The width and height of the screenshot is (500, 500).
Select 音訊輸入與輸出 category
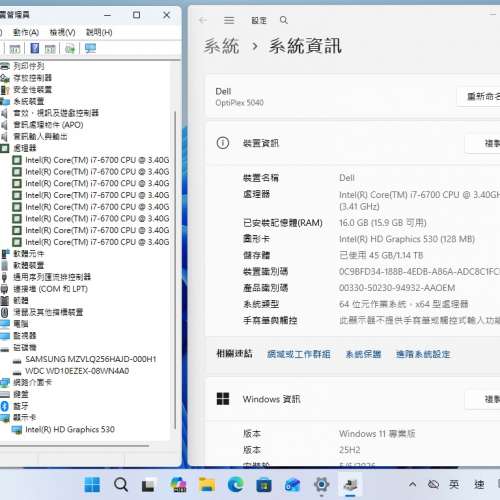coord(40,136)
